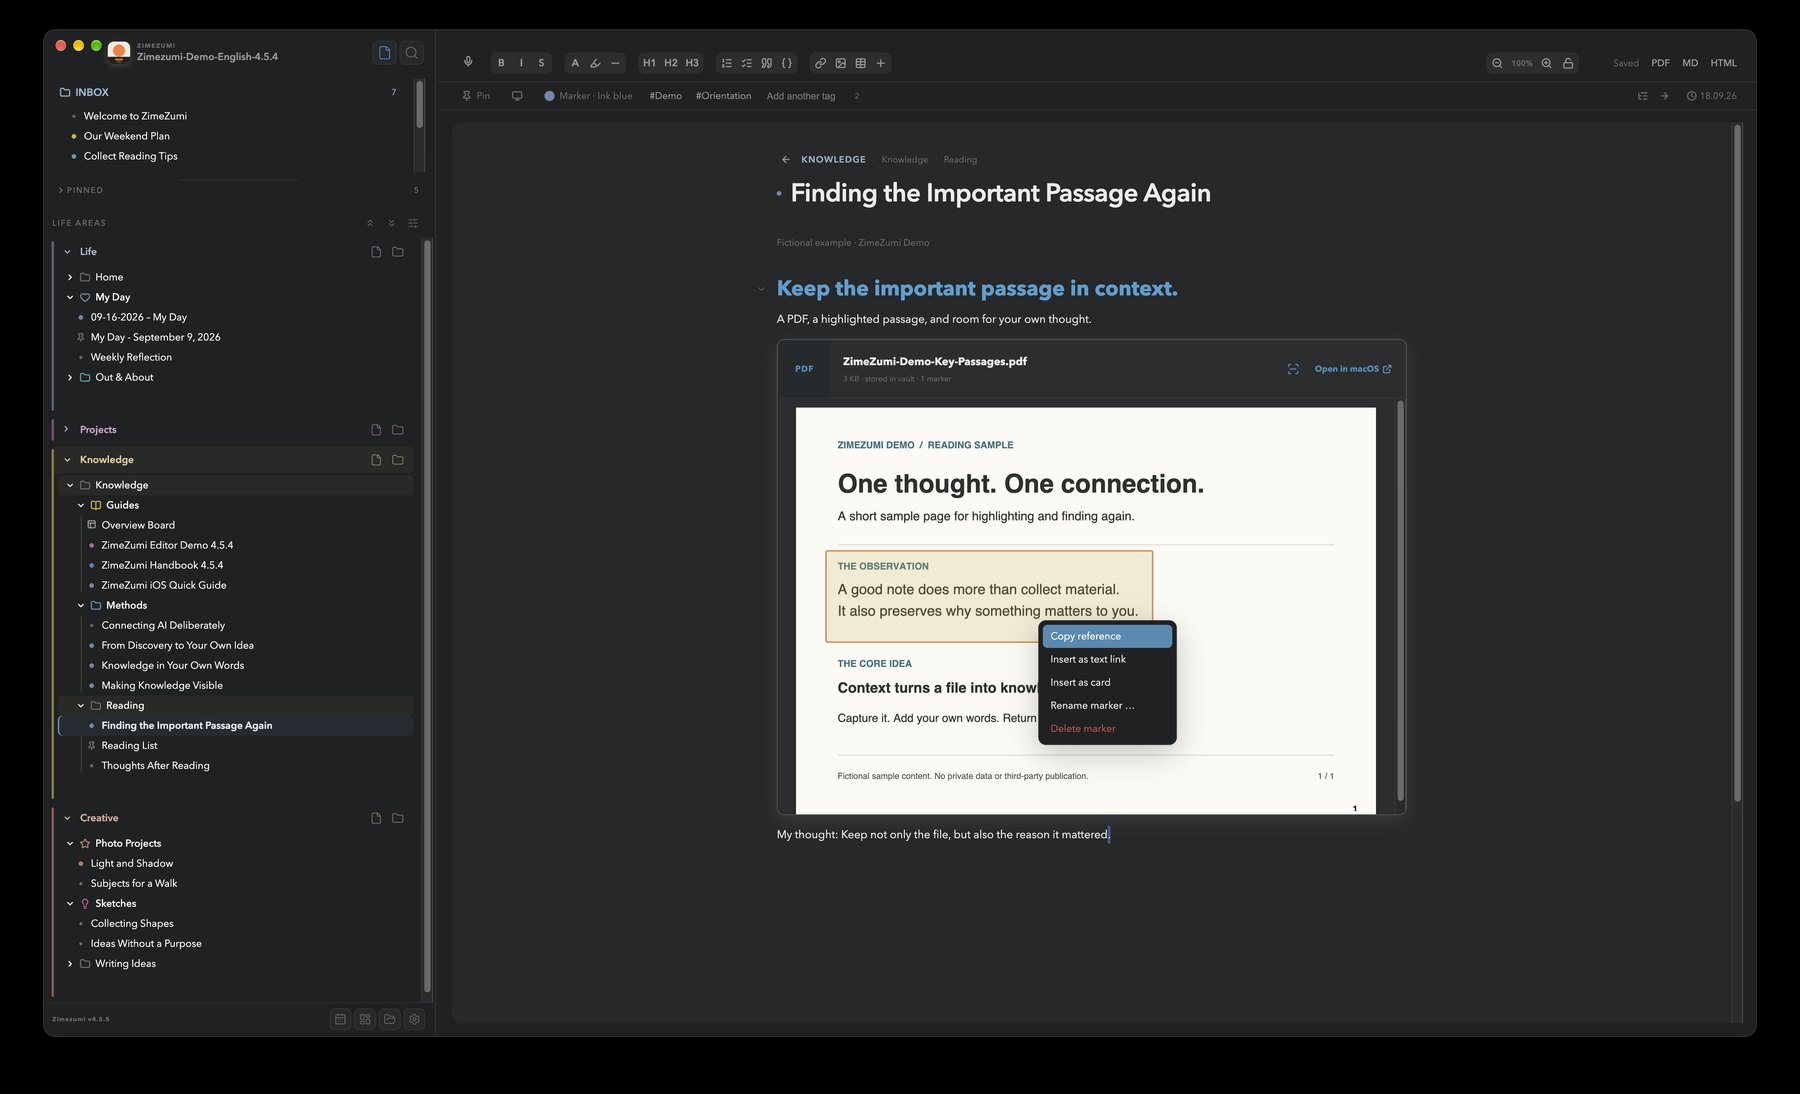Image resolution: width=1800 pixels, height=1094 pixels.
Task: Expand the Projects area
Action: tap(67, 429)
